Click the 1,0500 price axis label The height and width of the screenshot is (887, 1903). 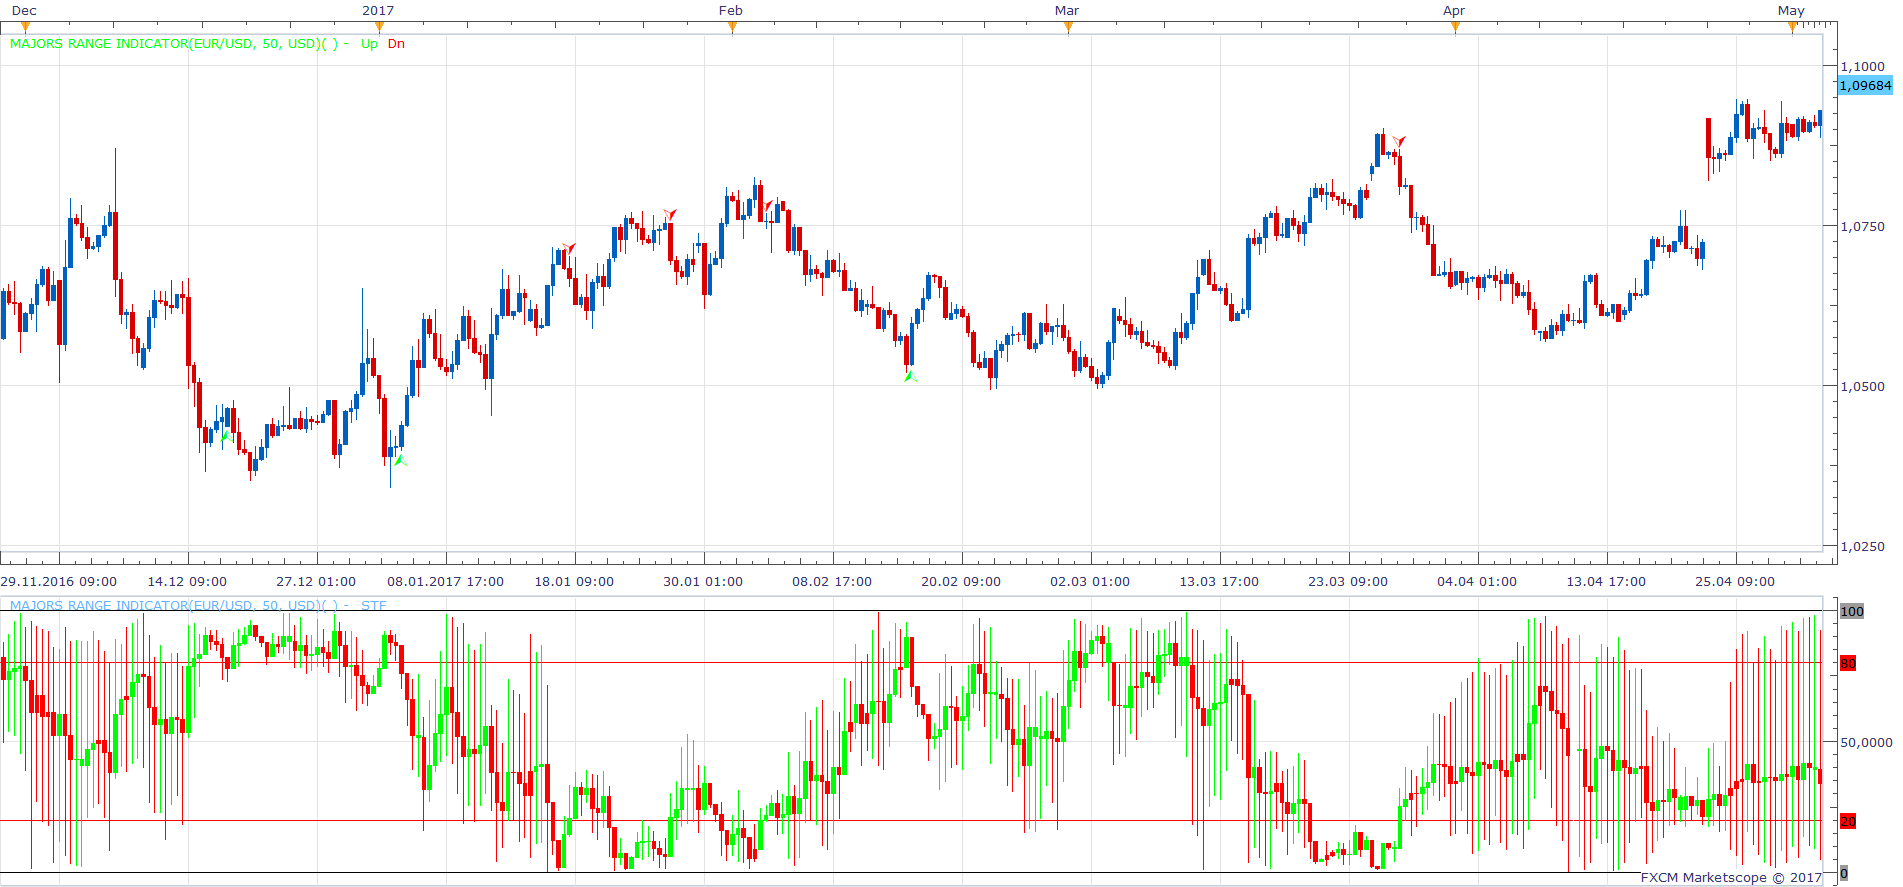(1862, 386)
